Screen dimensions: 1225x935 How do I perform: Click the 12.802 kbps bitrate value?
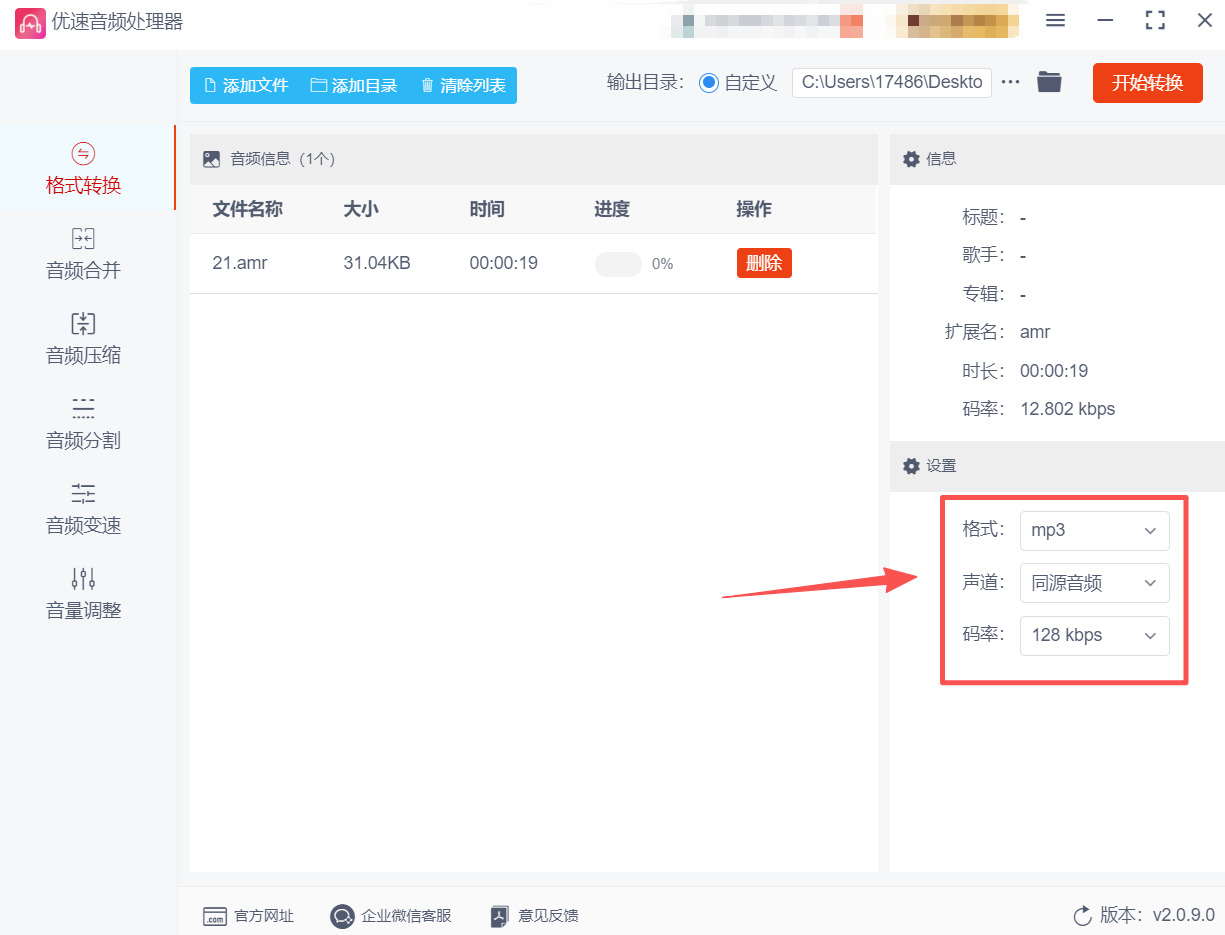[x=1067, y=409]
